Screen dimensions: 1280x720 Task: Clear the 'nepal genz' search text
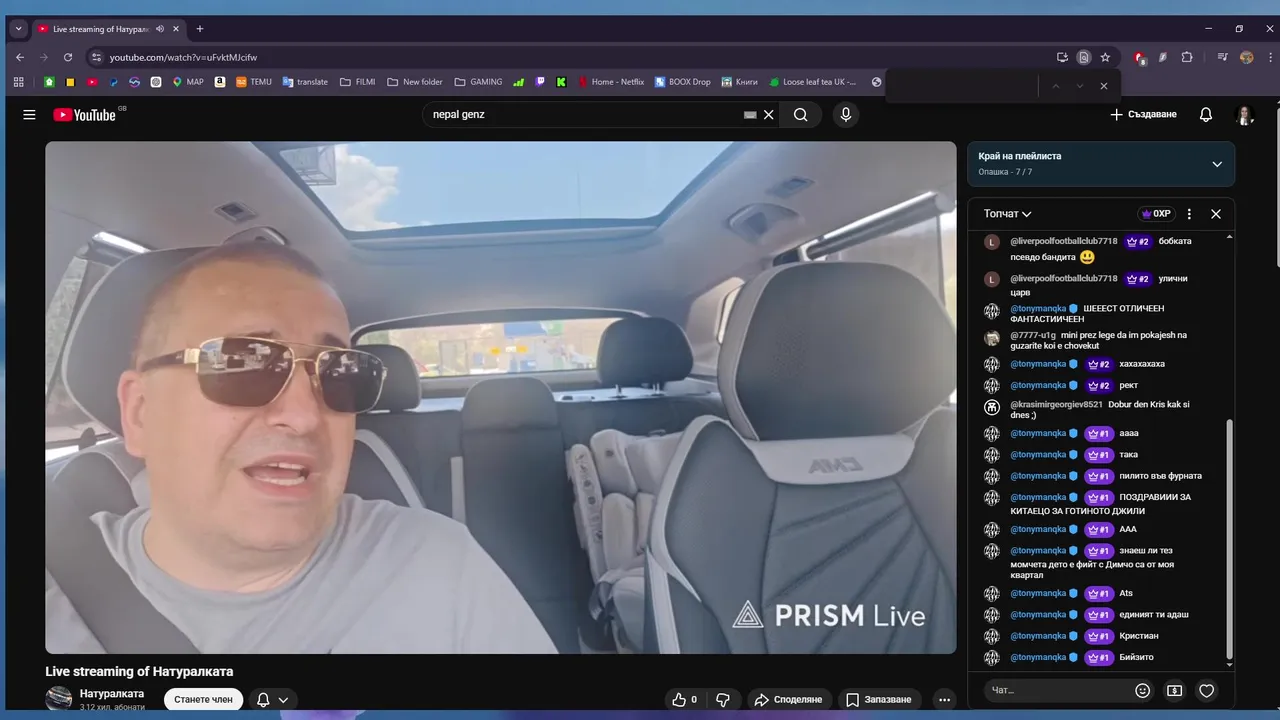(x=769, y=115)
